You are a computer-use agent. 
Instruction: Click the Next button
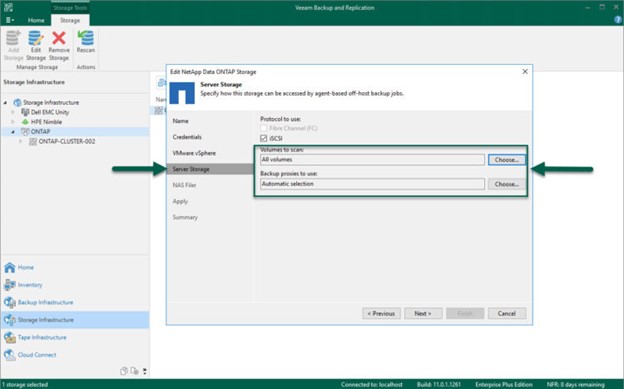423,314
